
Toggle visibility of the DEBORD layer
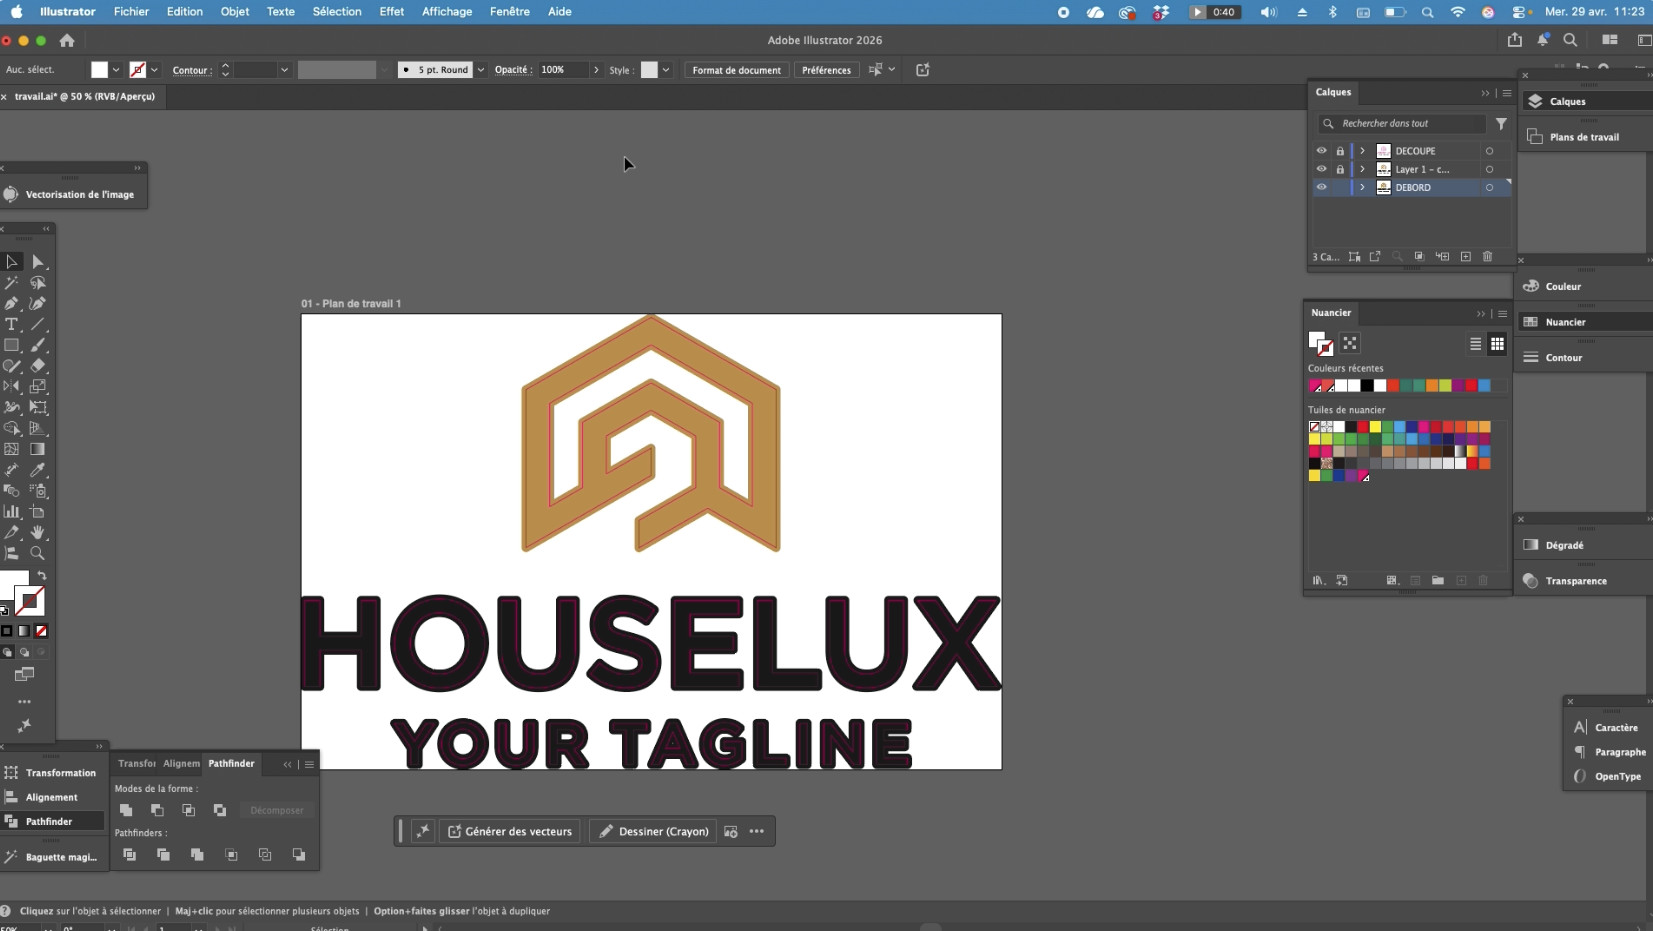click(x=1321, y=187)
